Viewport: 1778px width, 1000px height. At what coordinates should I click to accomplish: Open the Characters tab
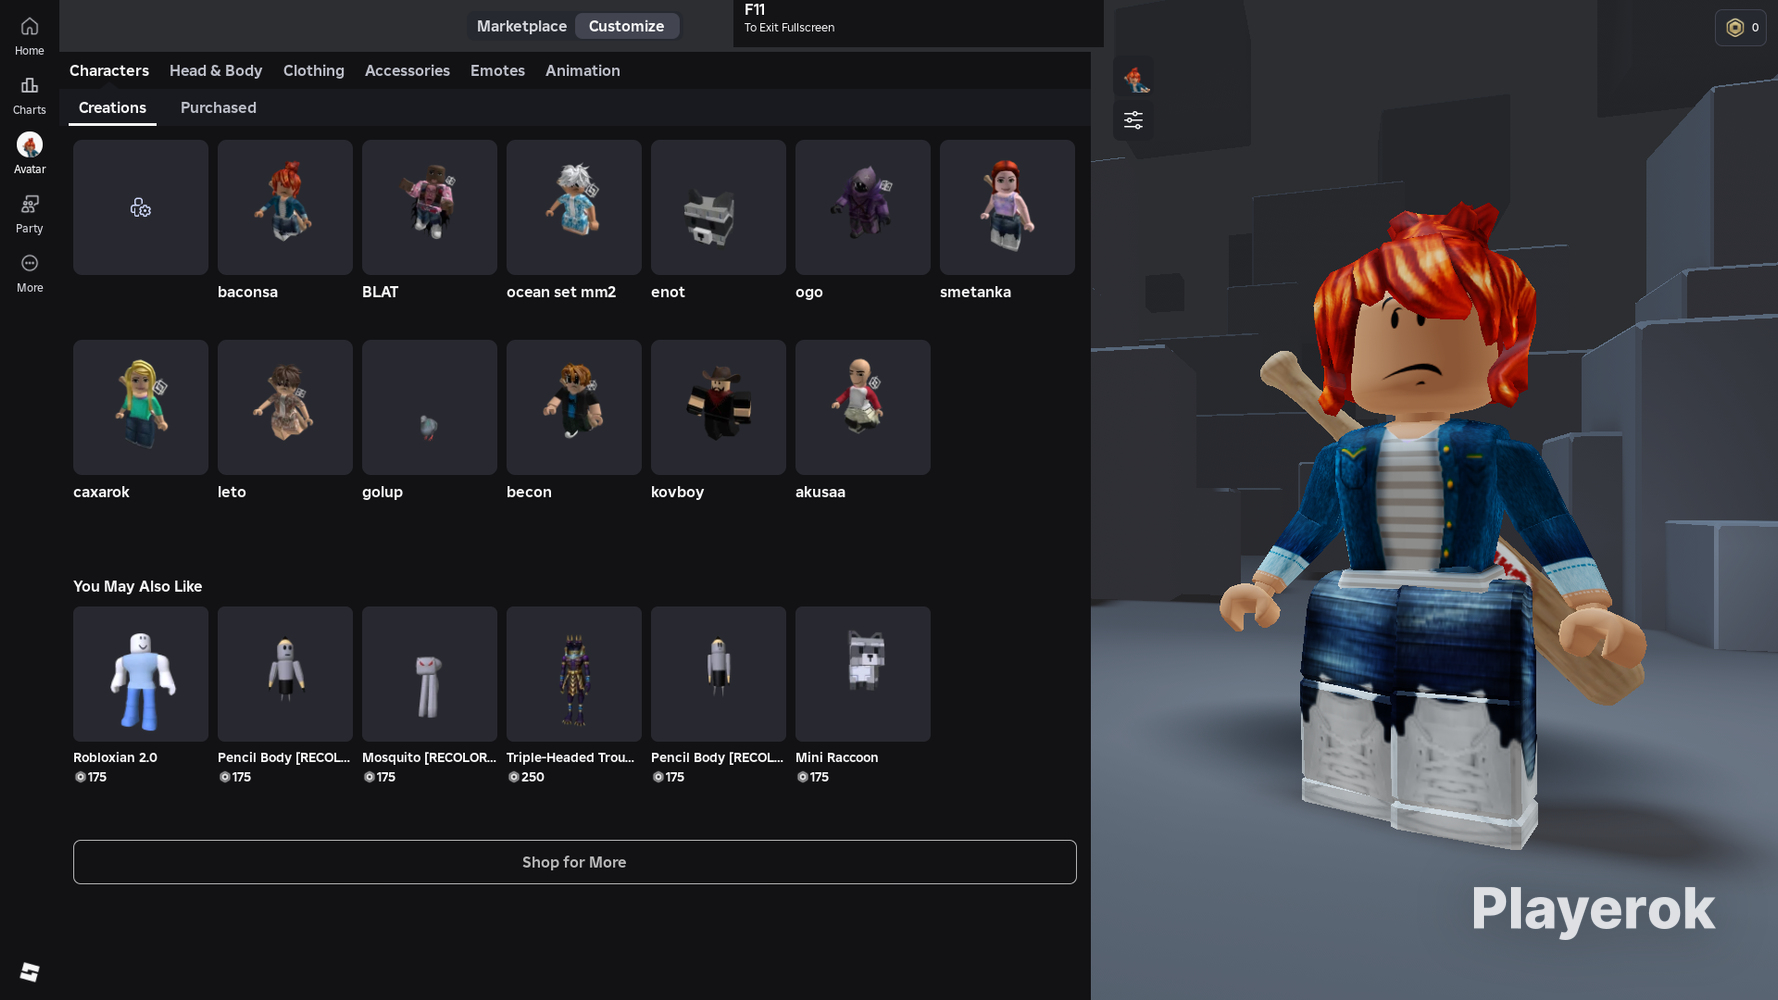pos(109,71)
